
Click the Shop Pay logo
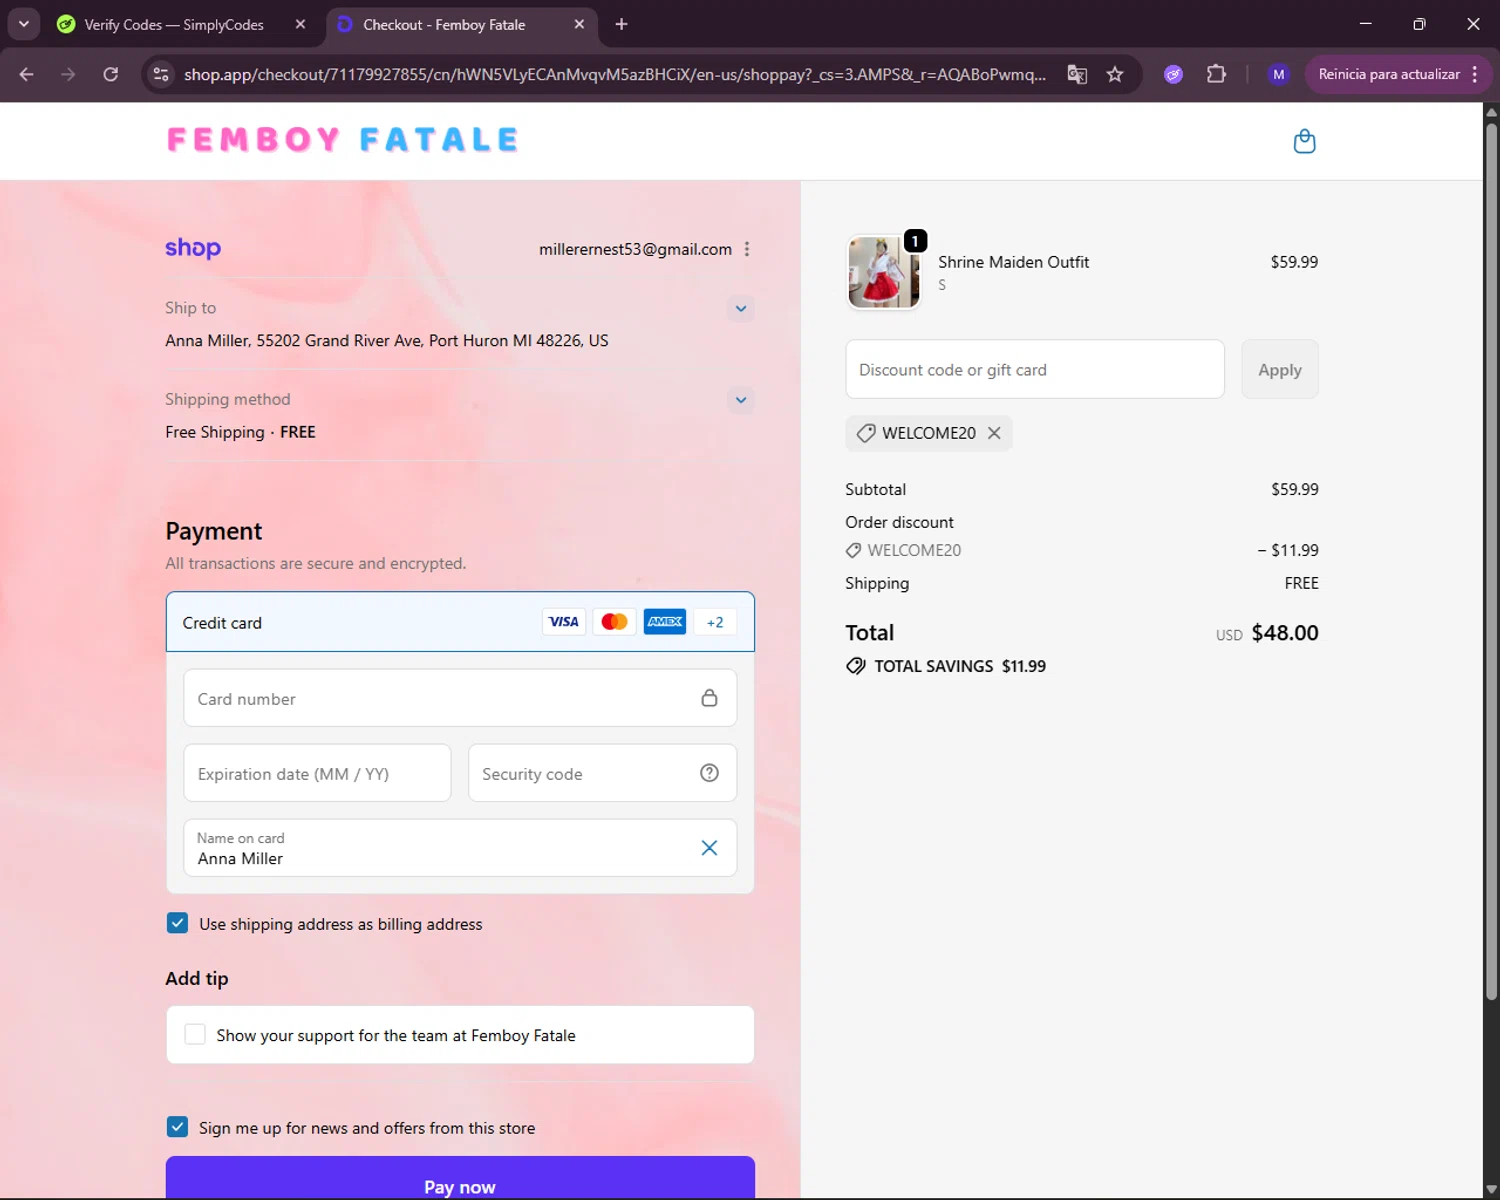click(193, 248)
